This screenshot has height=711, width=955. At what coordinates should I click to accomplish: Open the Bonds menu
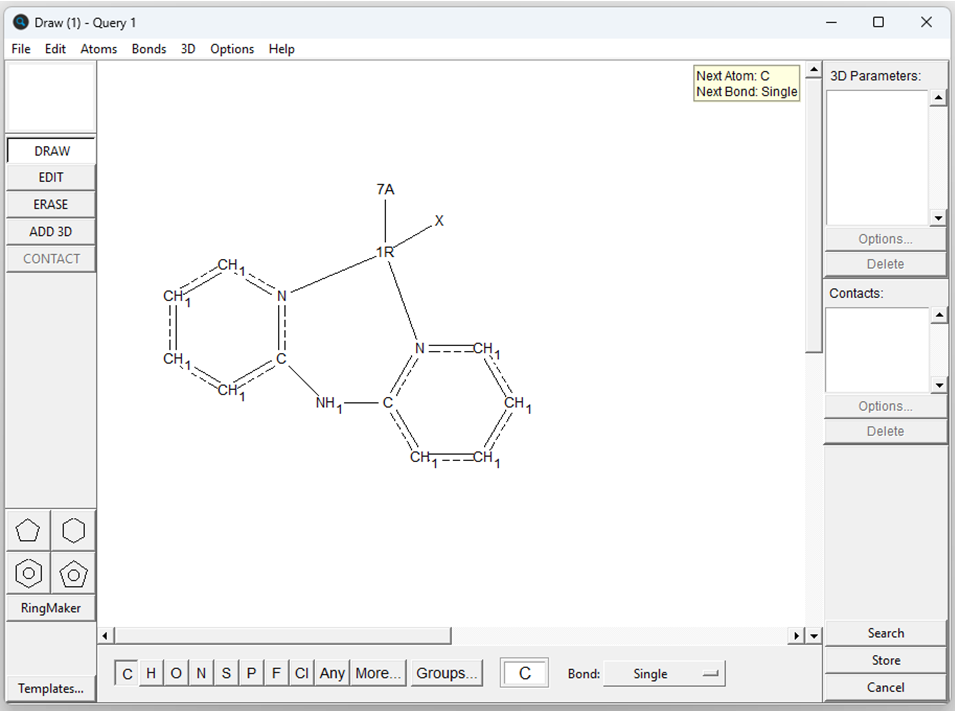[x=149, y=49]
